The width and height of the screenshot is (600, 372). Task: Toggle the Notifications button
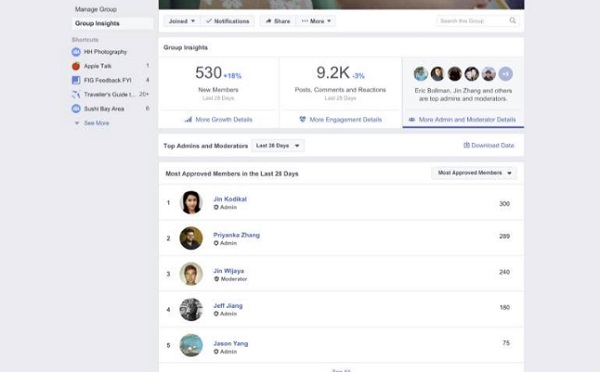point(228,21)
